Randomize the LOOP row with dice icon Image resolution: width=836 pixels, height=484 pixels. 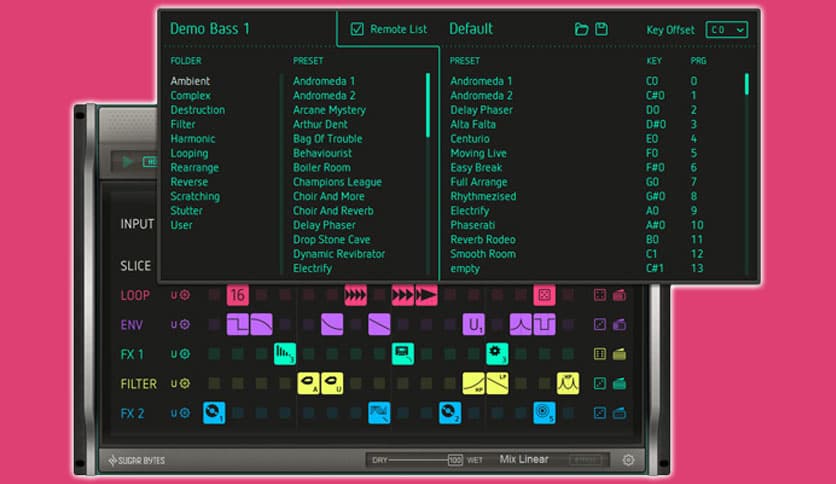pos(600,295)
